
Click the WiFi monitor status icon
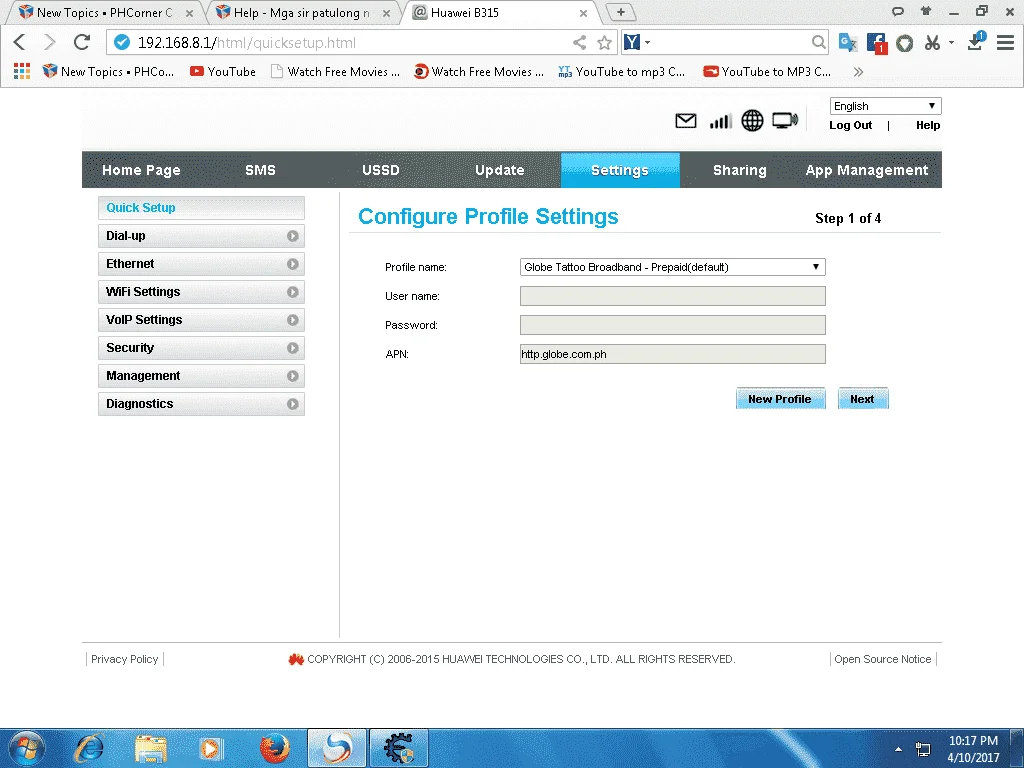785,120
